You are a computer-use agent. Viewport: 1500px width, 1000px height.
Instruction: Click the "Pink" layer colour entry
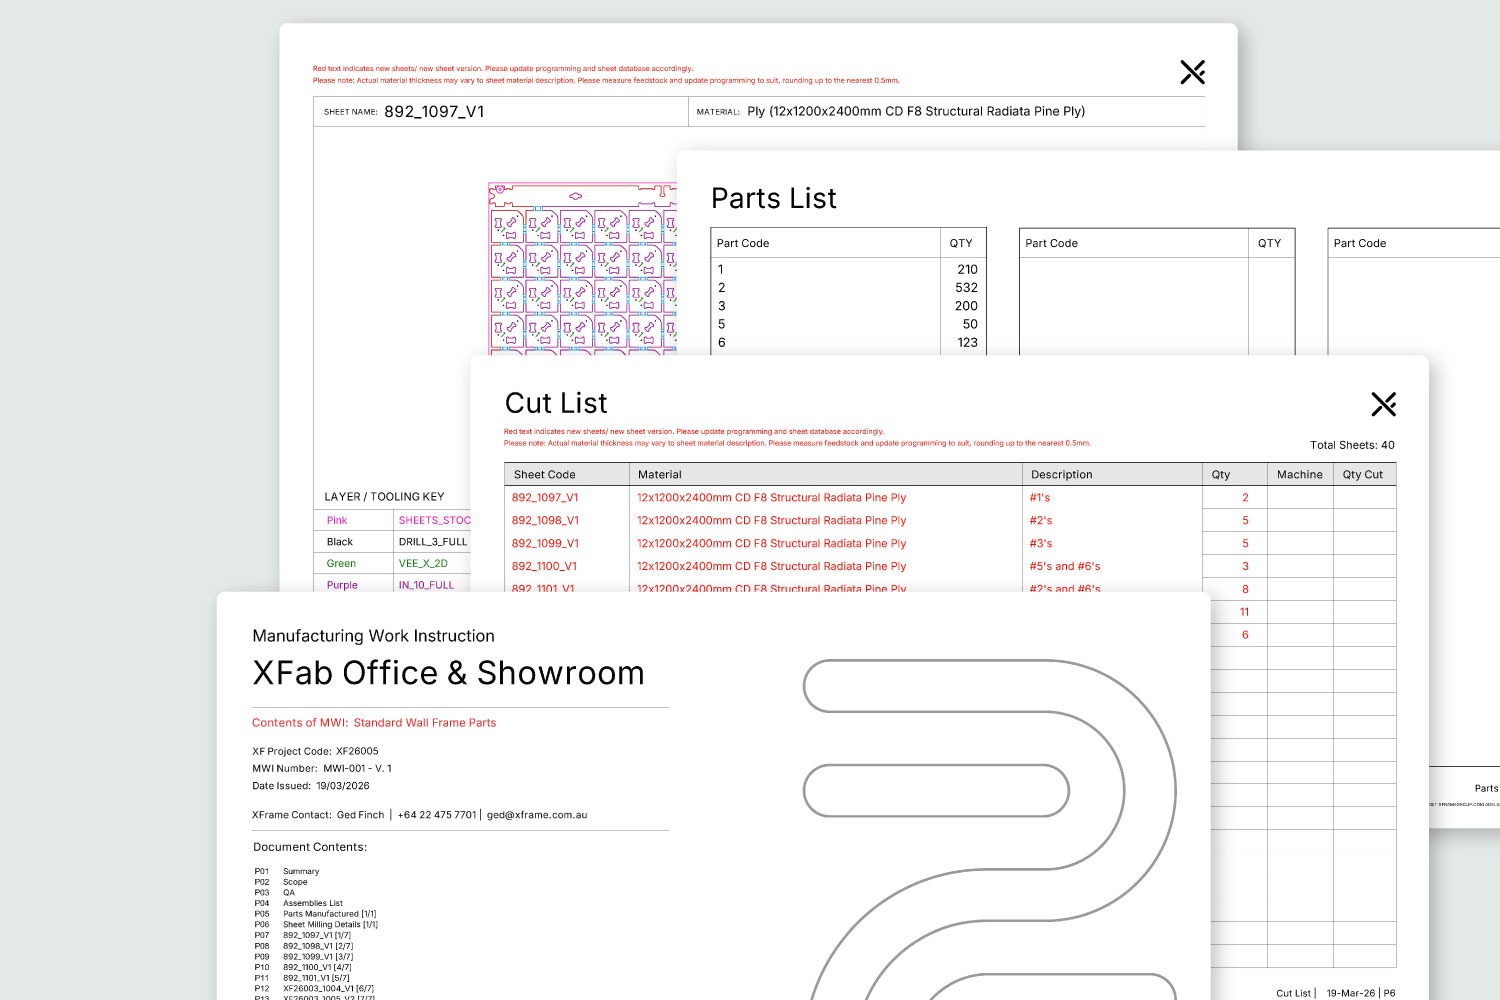[x=337, y=521]
